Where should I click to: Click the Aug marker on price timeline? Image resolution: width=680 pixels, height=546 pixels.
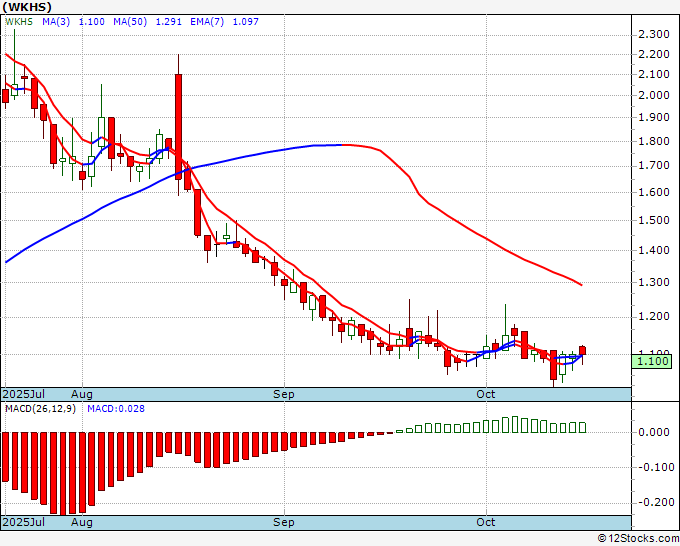(82, 394)
